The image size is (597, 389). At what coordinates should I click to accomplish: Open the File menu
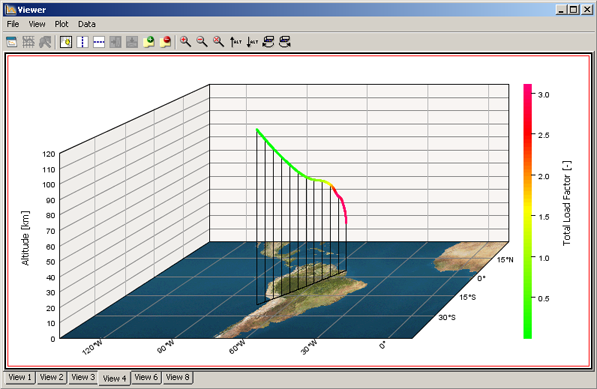(x=13, y=24)
